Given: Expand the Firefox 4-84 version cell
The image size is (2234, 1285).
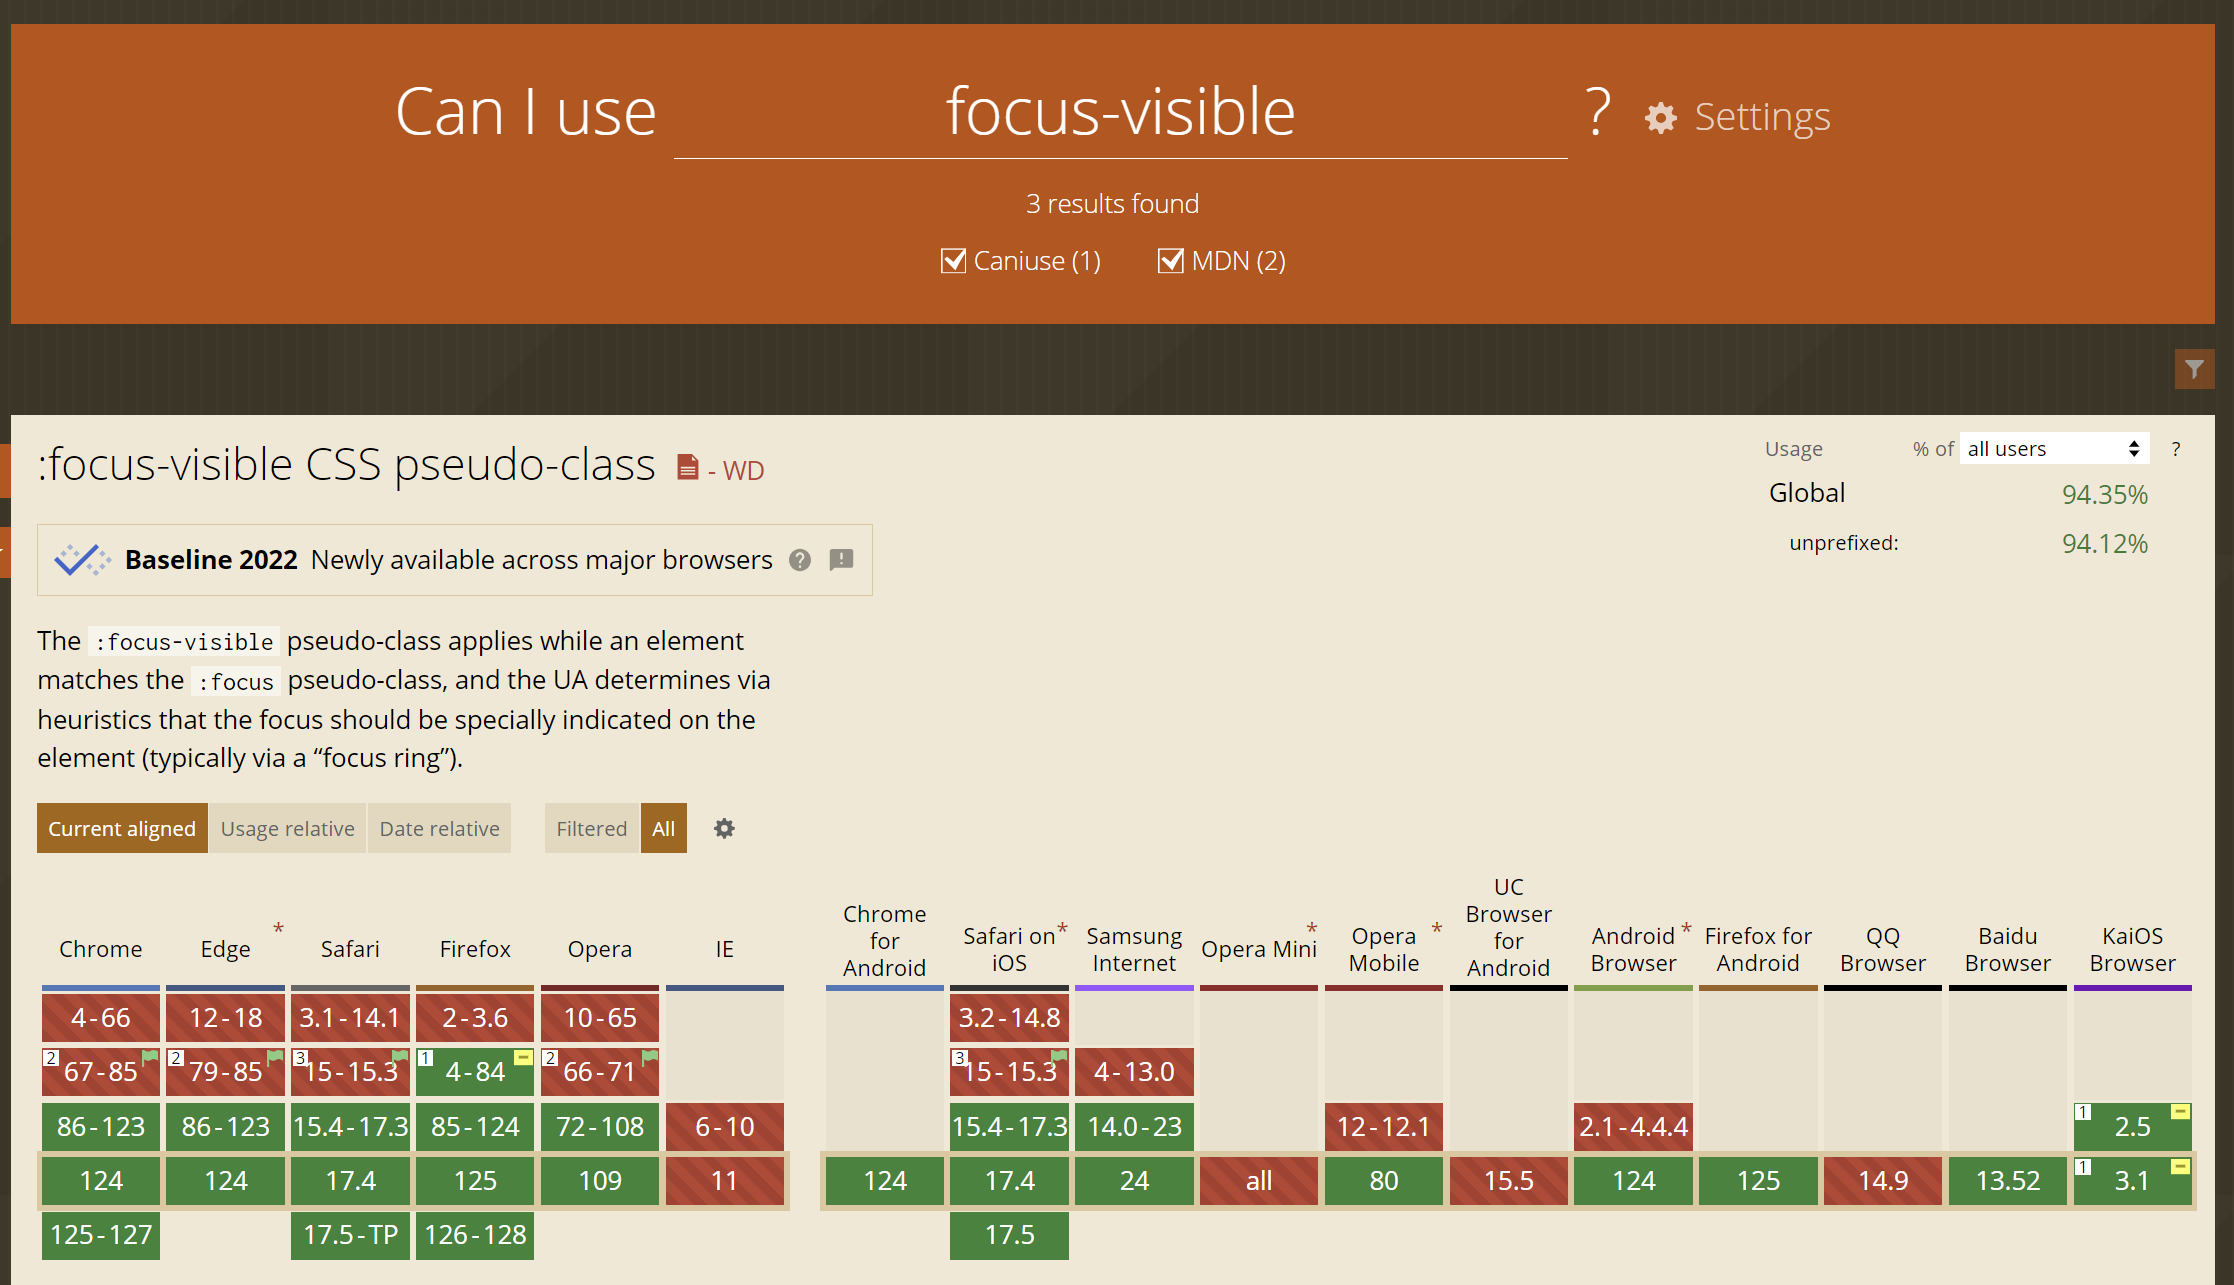Looking at the screenshot, I should point(475,1072).
